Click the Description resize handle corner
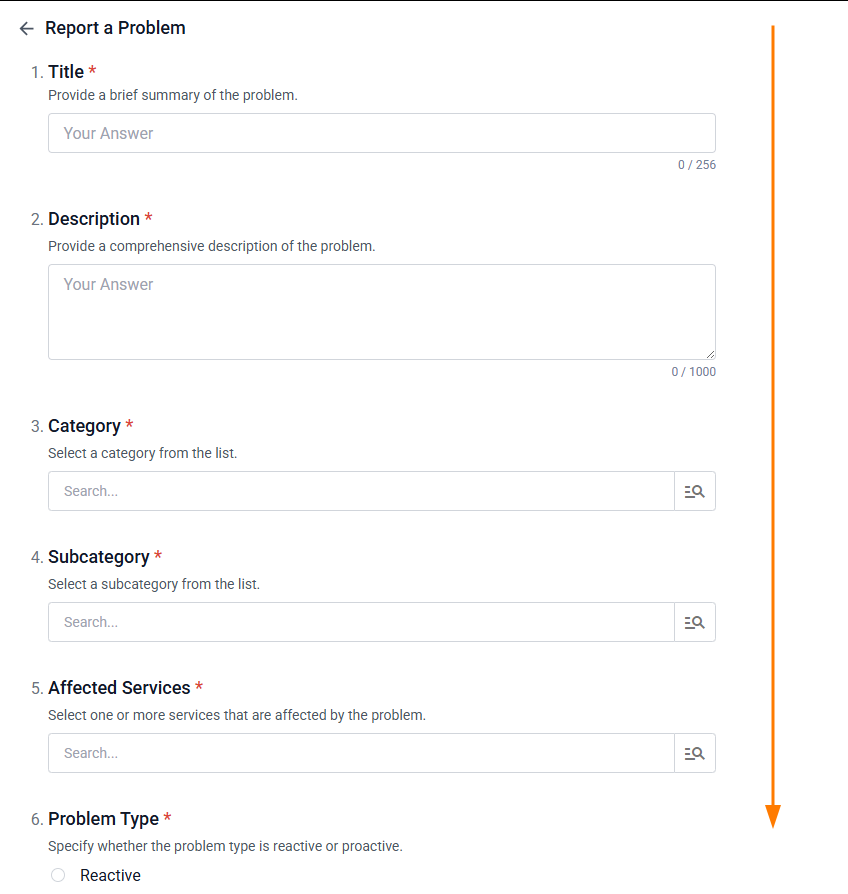 710,354
